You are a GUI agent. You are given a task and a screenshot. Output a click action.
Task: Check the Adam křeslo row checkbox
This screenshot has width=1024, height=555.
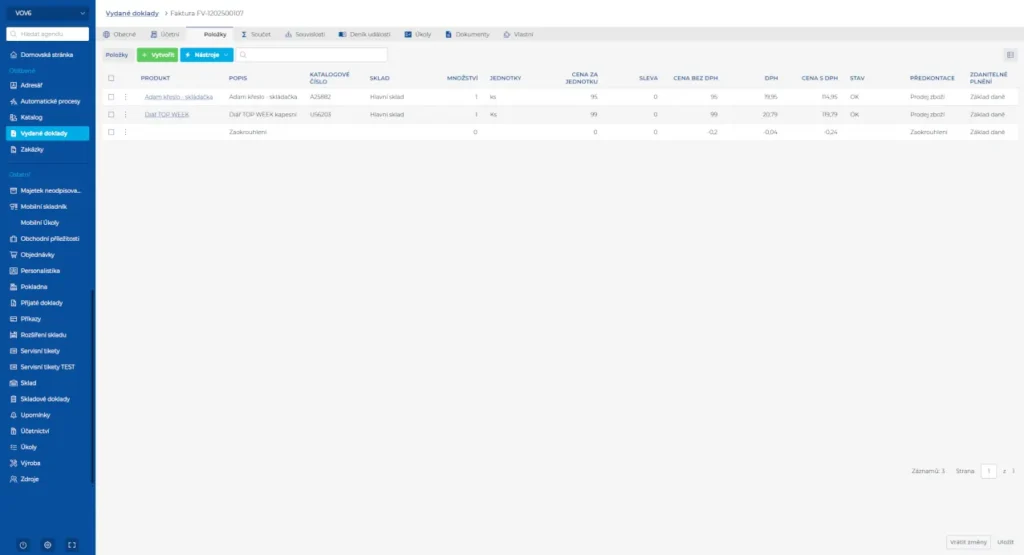click(111, 97)
